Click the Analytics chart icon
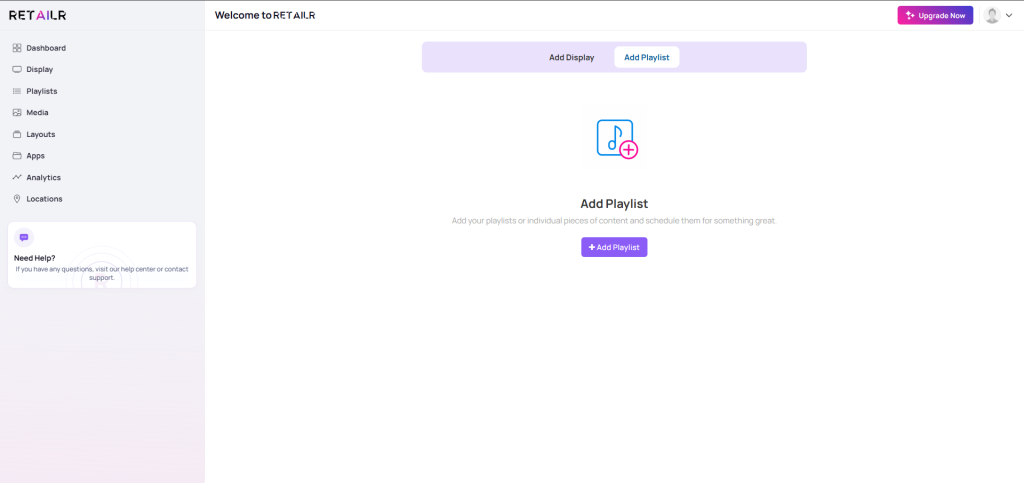 click(x=17, y=177)
